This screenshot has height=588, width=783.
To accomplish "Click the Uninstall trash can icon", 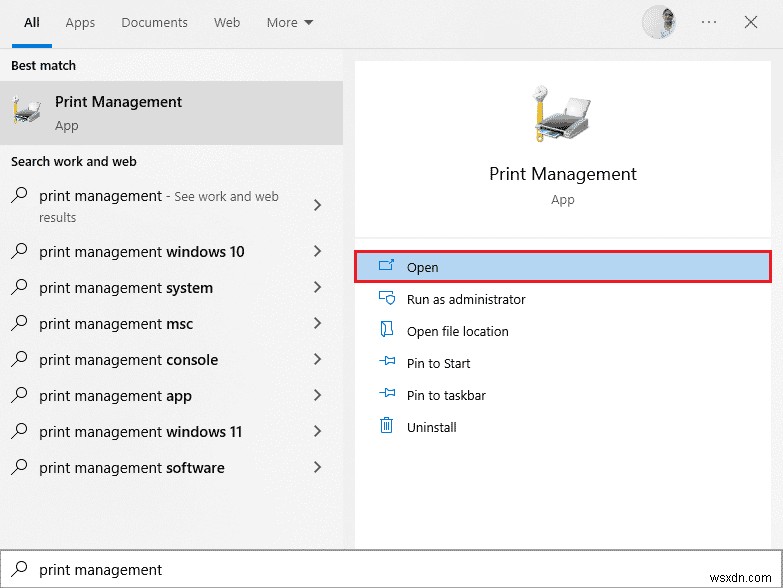I will (x=387, y=427).
